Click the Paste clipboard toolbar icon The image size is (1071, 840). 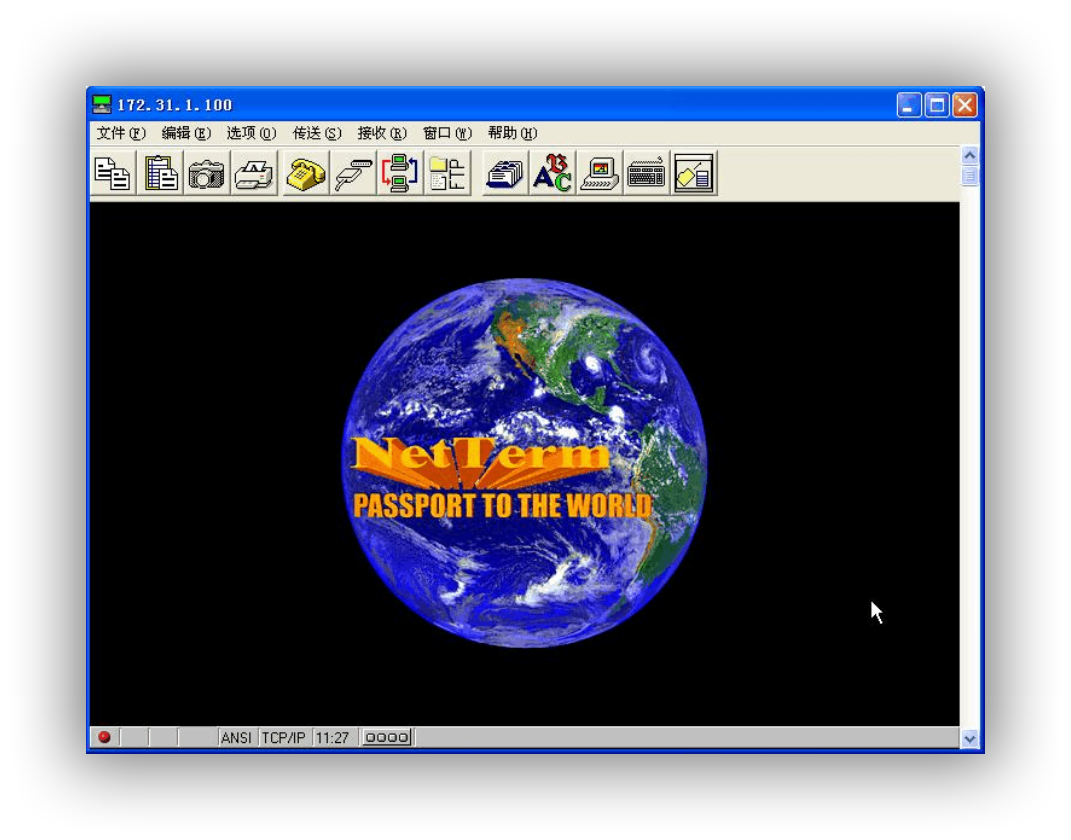point(161,173)
